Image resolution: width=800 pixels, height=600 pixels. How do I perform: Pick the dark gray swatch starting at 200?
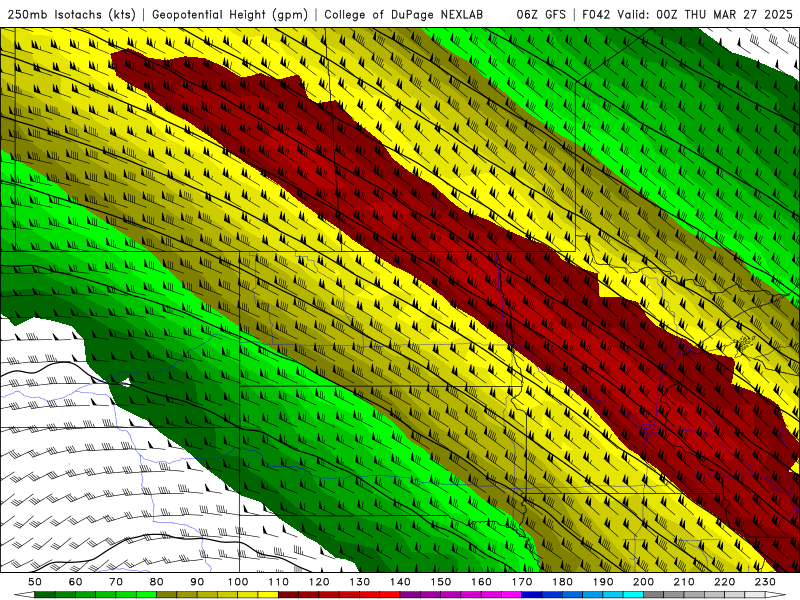pyautogui.click(x=654, y=595)
